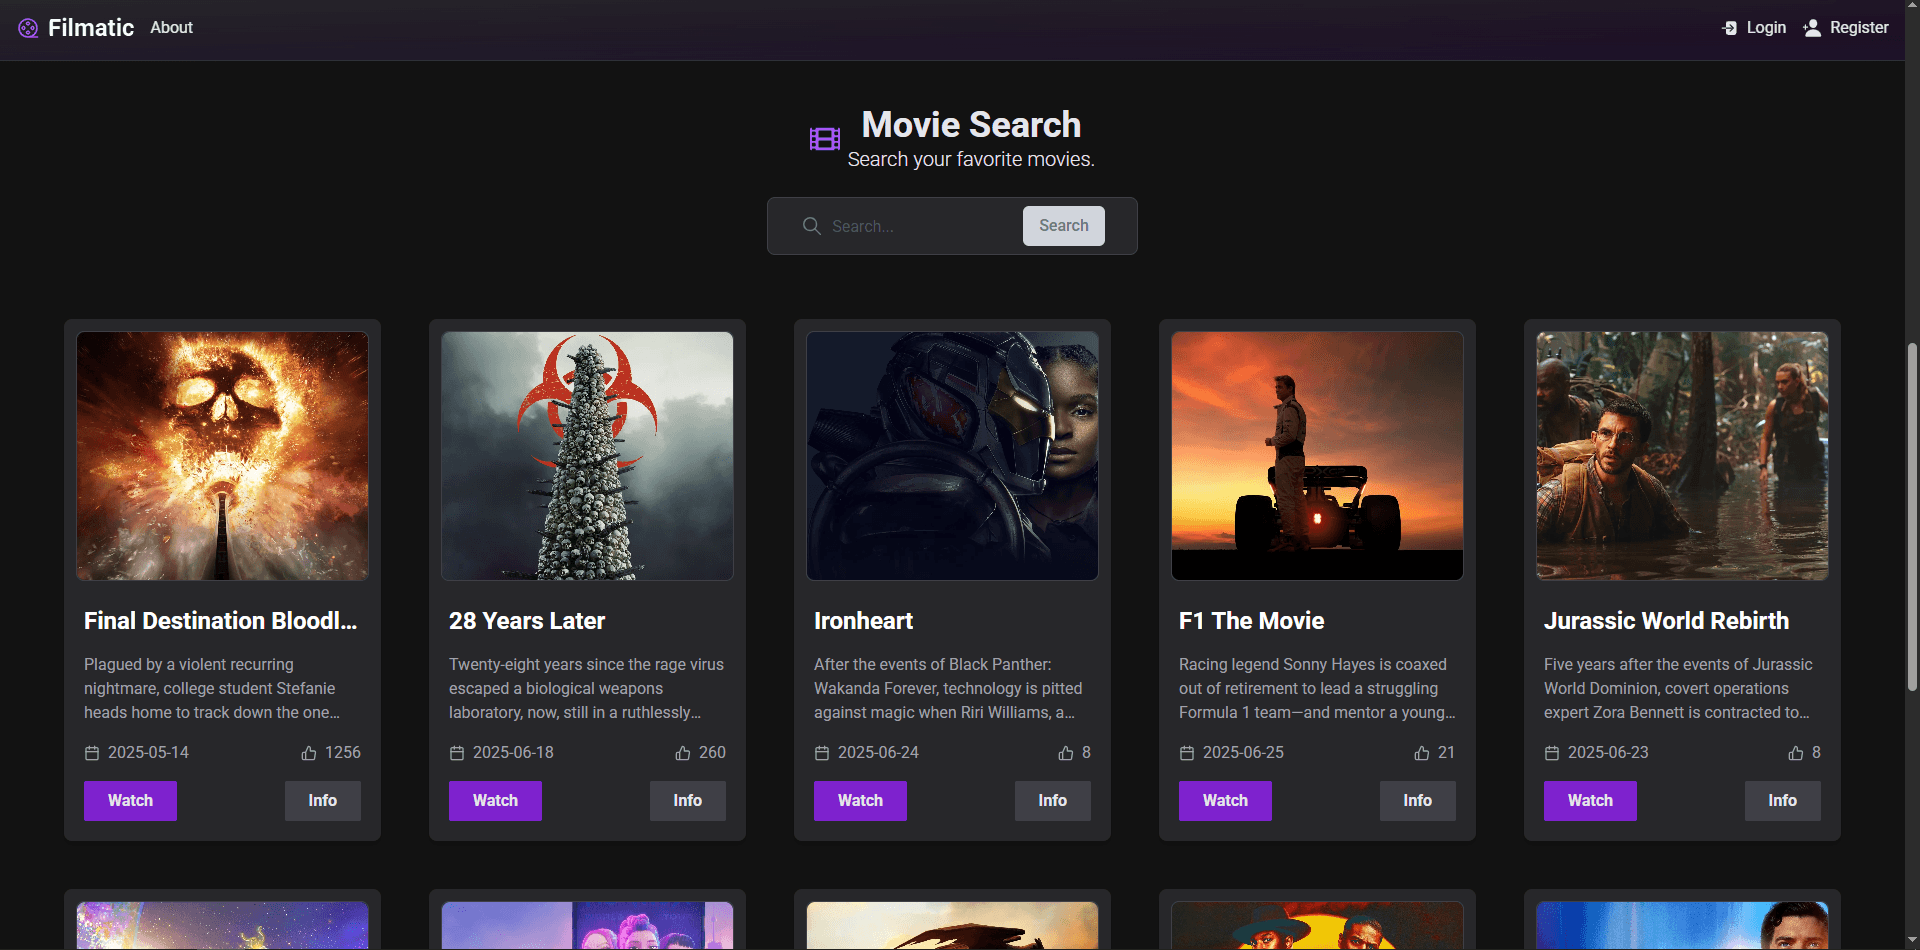Click the like count 21
1920x950 pixels.
coord(1446,753)
